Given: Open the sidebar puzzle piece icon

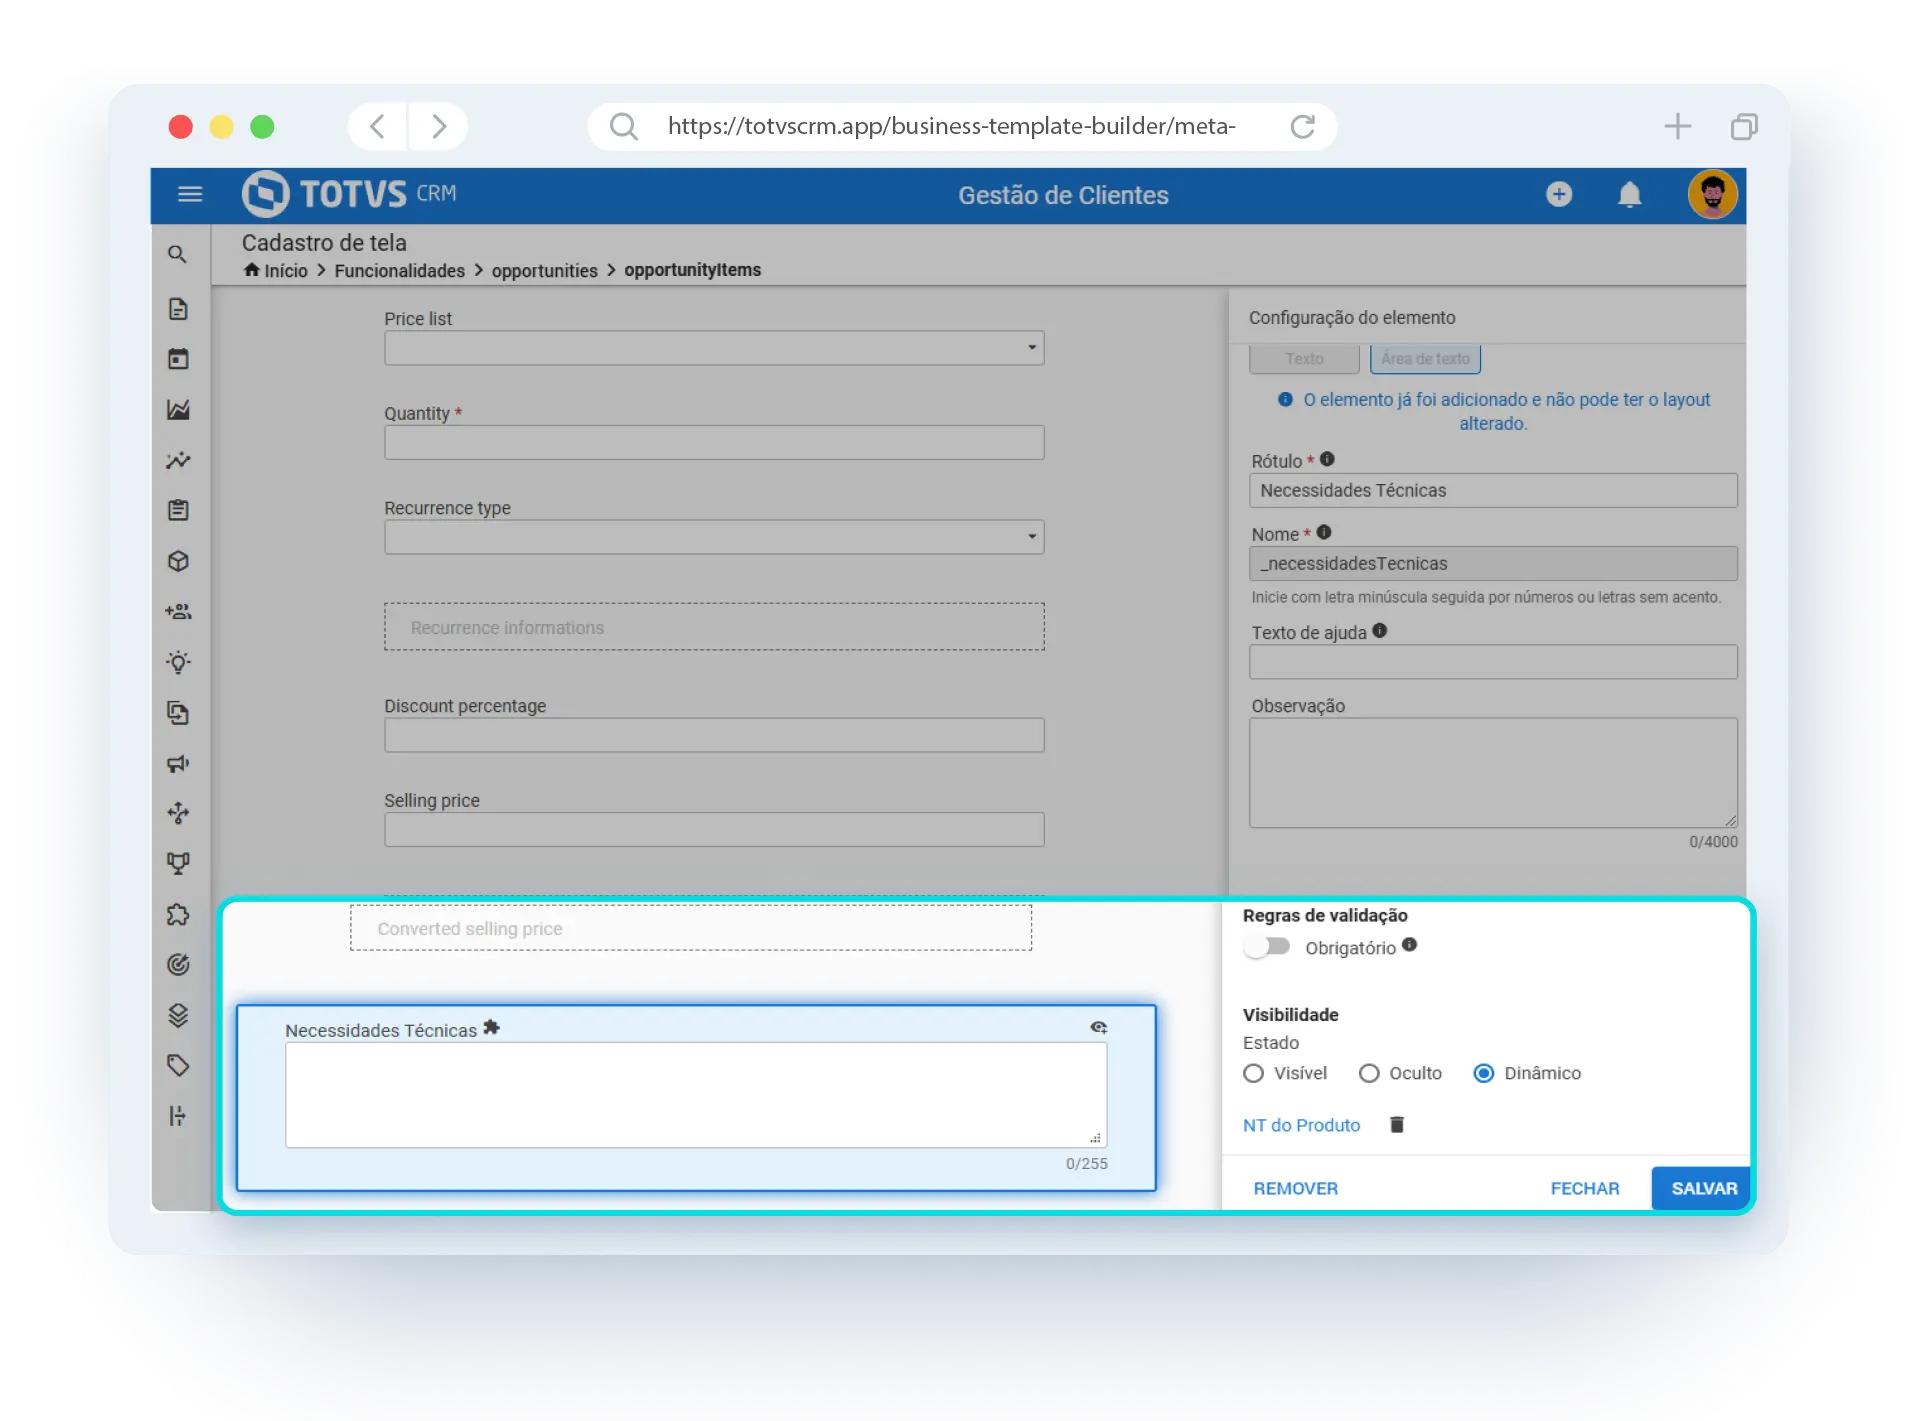Looking at the screenshot, I should click(178, 914).
